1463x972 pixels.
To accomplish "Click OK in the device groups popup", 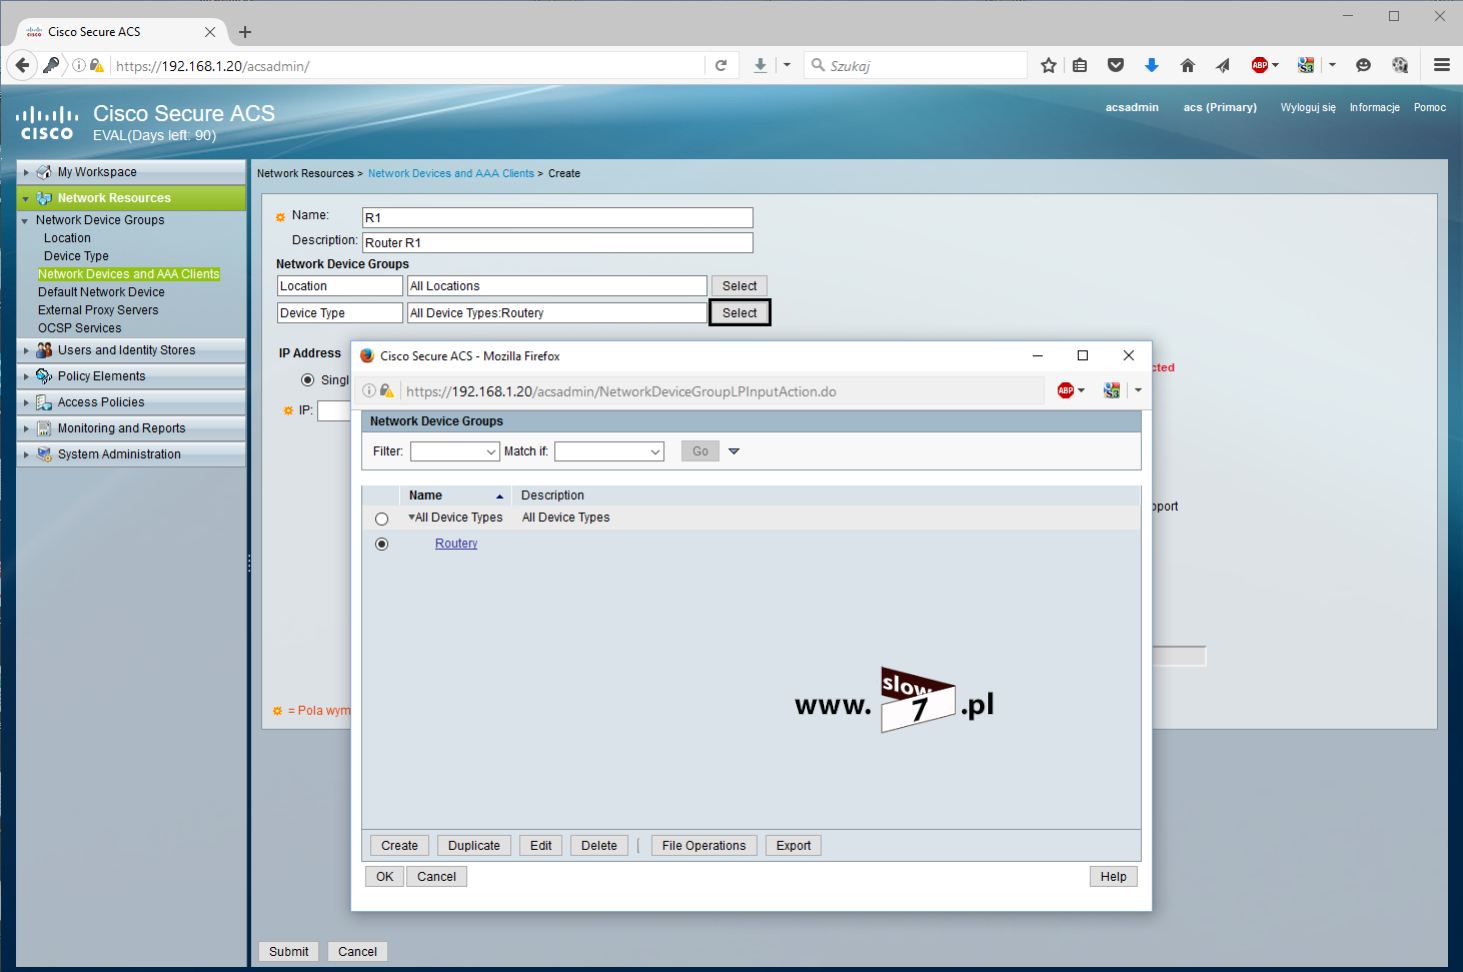I will 385,877.
